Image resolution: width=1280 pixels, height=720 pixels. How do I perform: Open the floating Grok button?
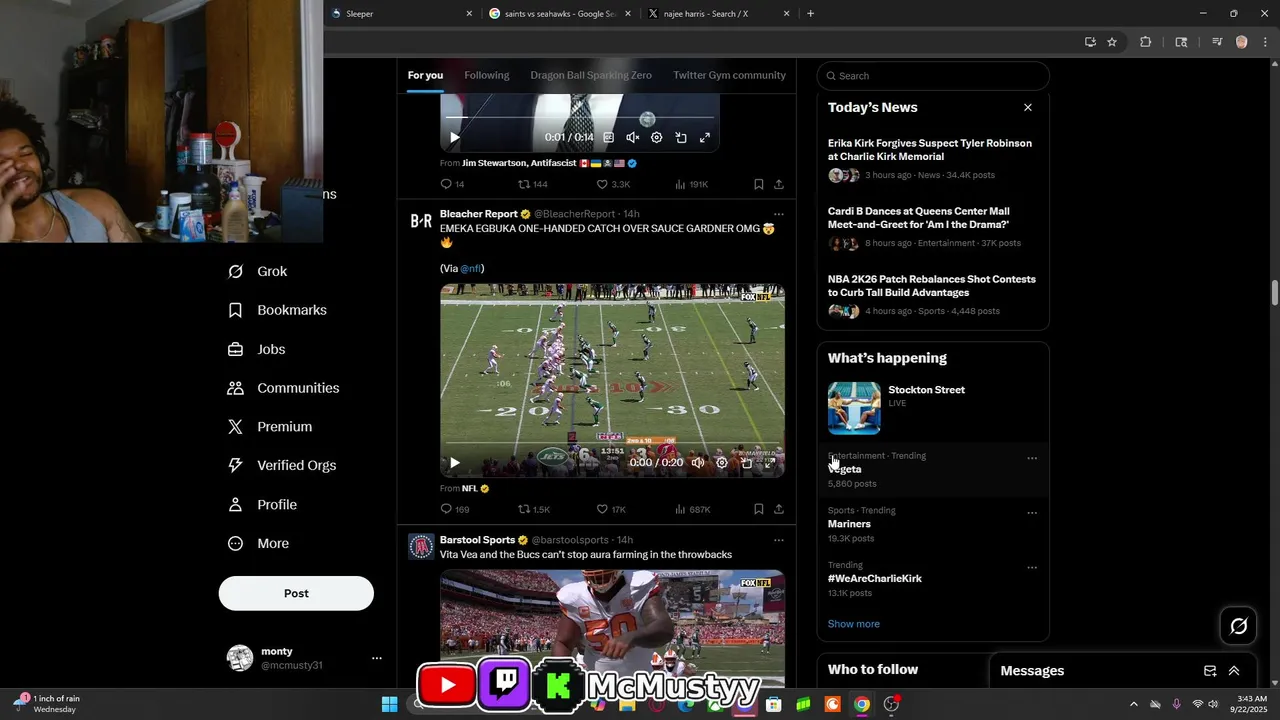pyautogui.click(x=1239, y=626)
